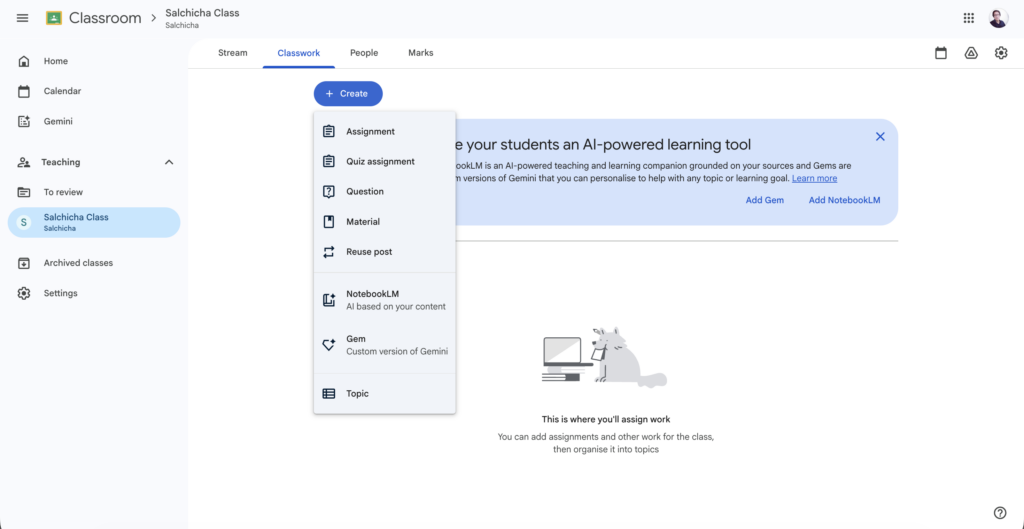Click the Home house icon in sidebar
1024x529 pixels.
point(24,61)
